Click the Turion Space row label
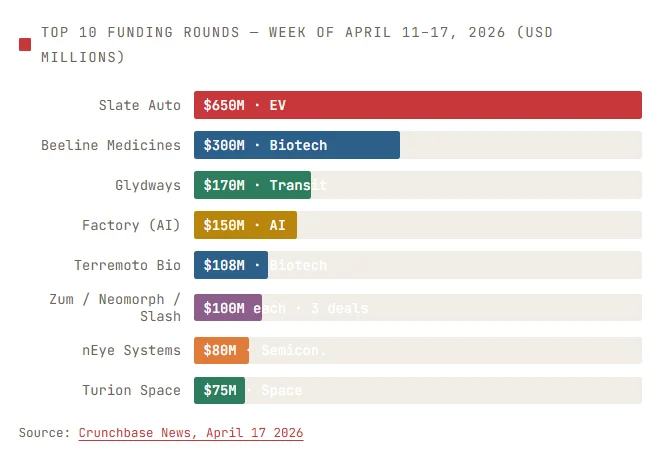The height and width of the screenshot is (456, 658). tap(131, 390)
